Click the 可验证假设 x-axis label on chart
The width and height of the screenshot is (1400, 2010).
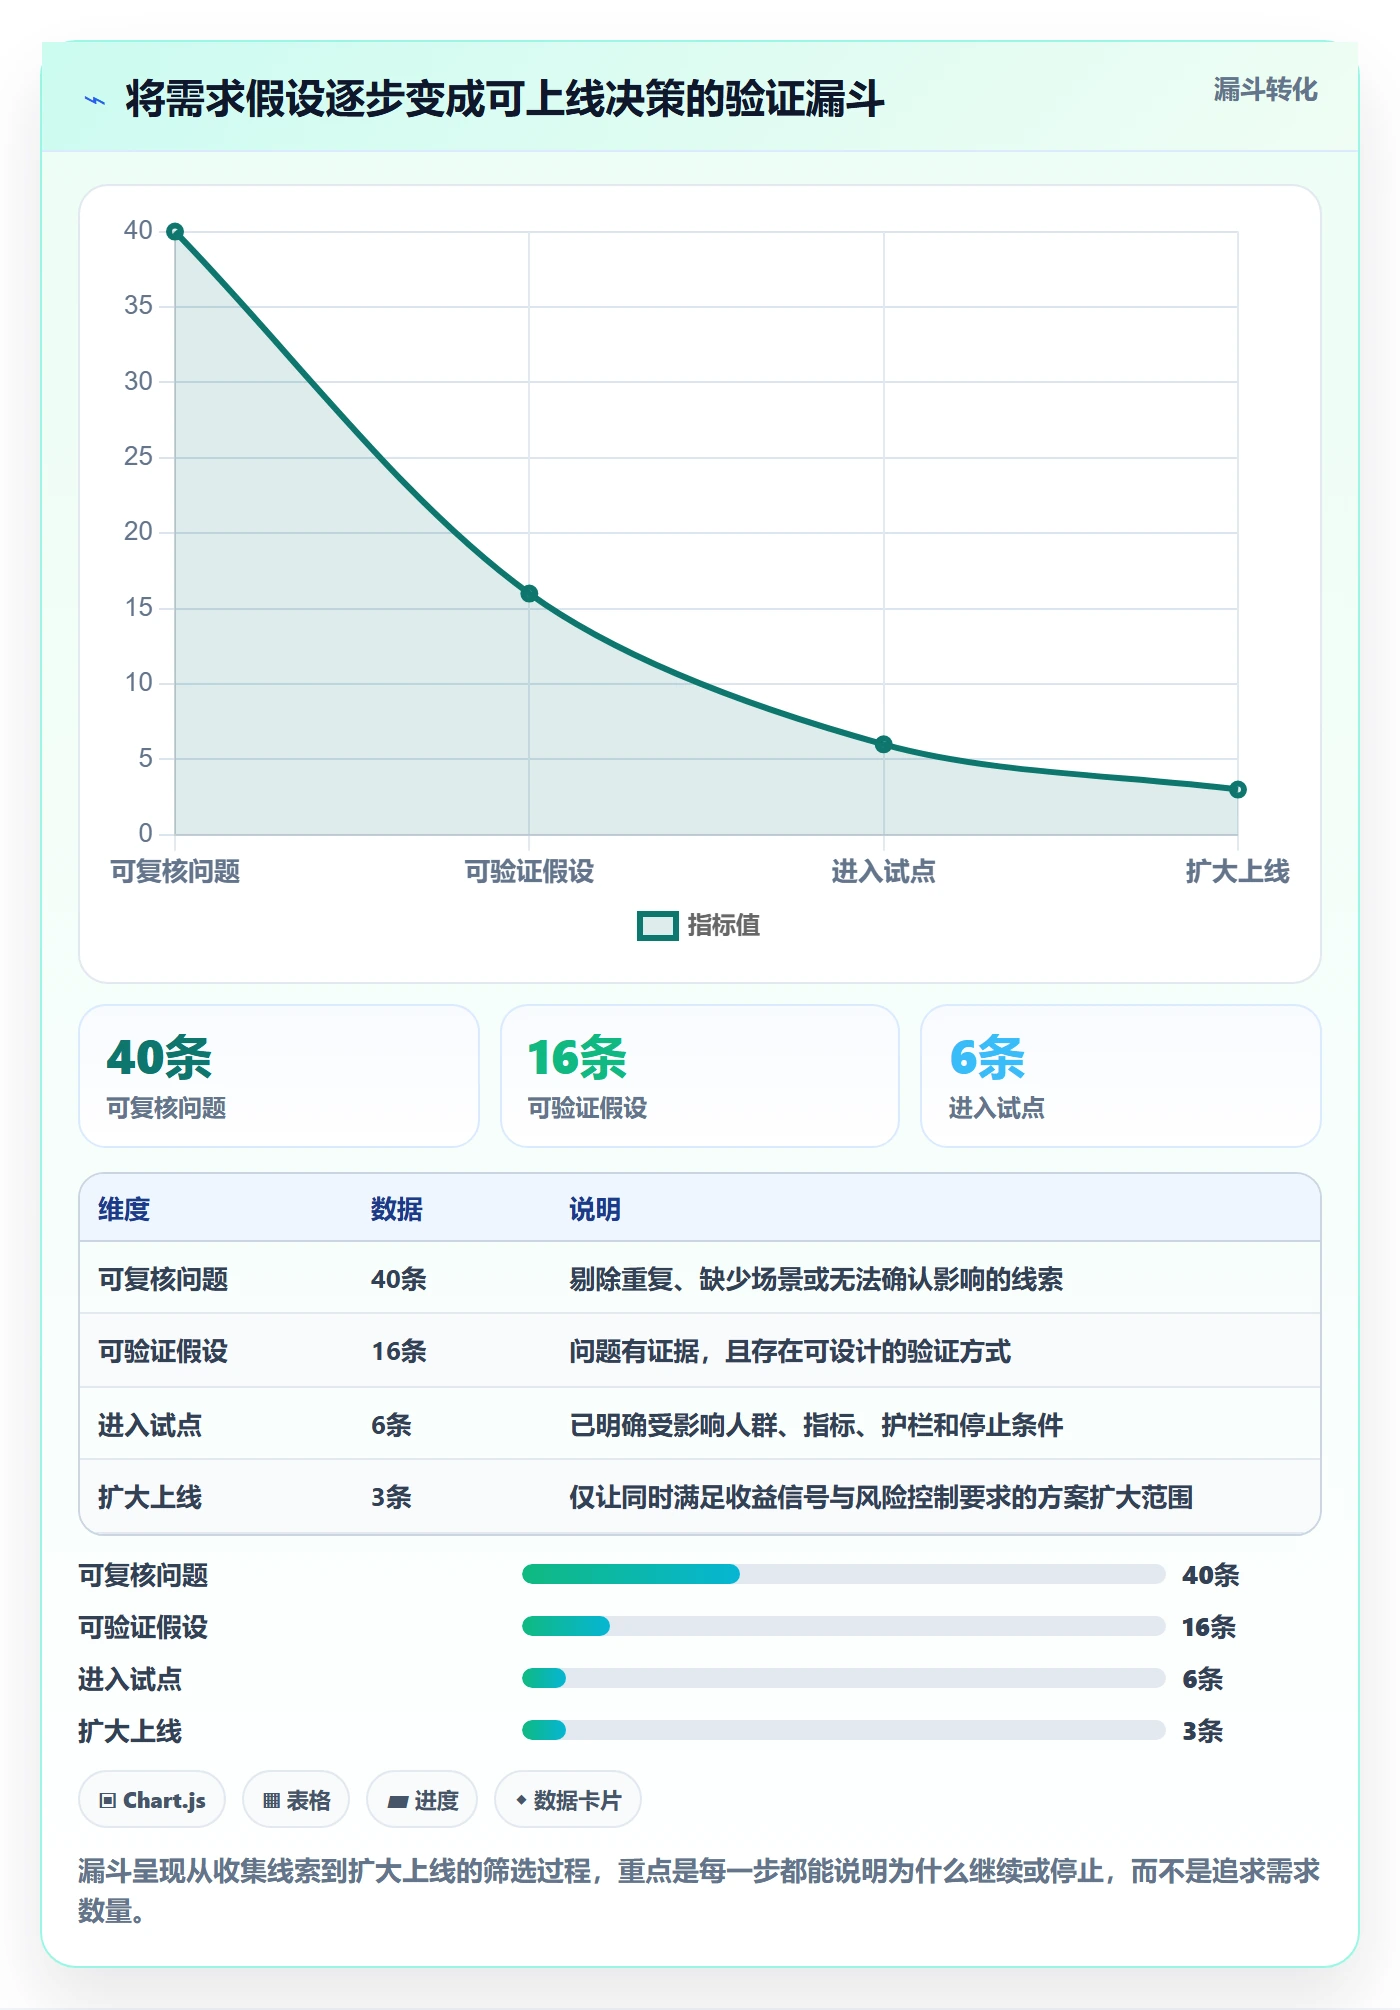click(x=529, y=872)
